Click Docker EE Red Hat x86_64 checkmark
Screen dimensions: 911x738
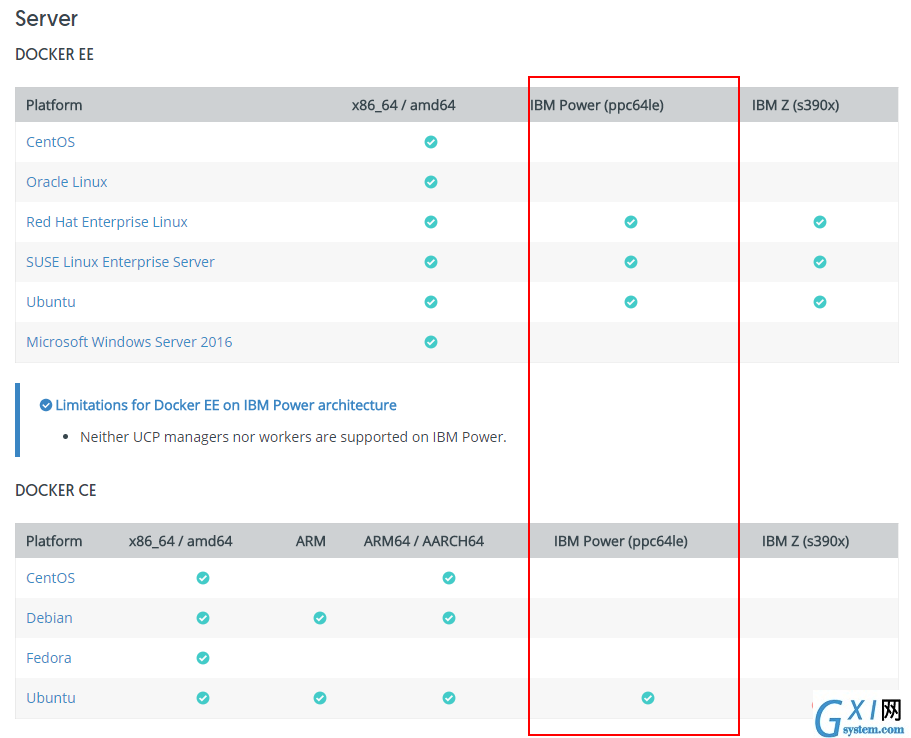(x=431, y=222)
